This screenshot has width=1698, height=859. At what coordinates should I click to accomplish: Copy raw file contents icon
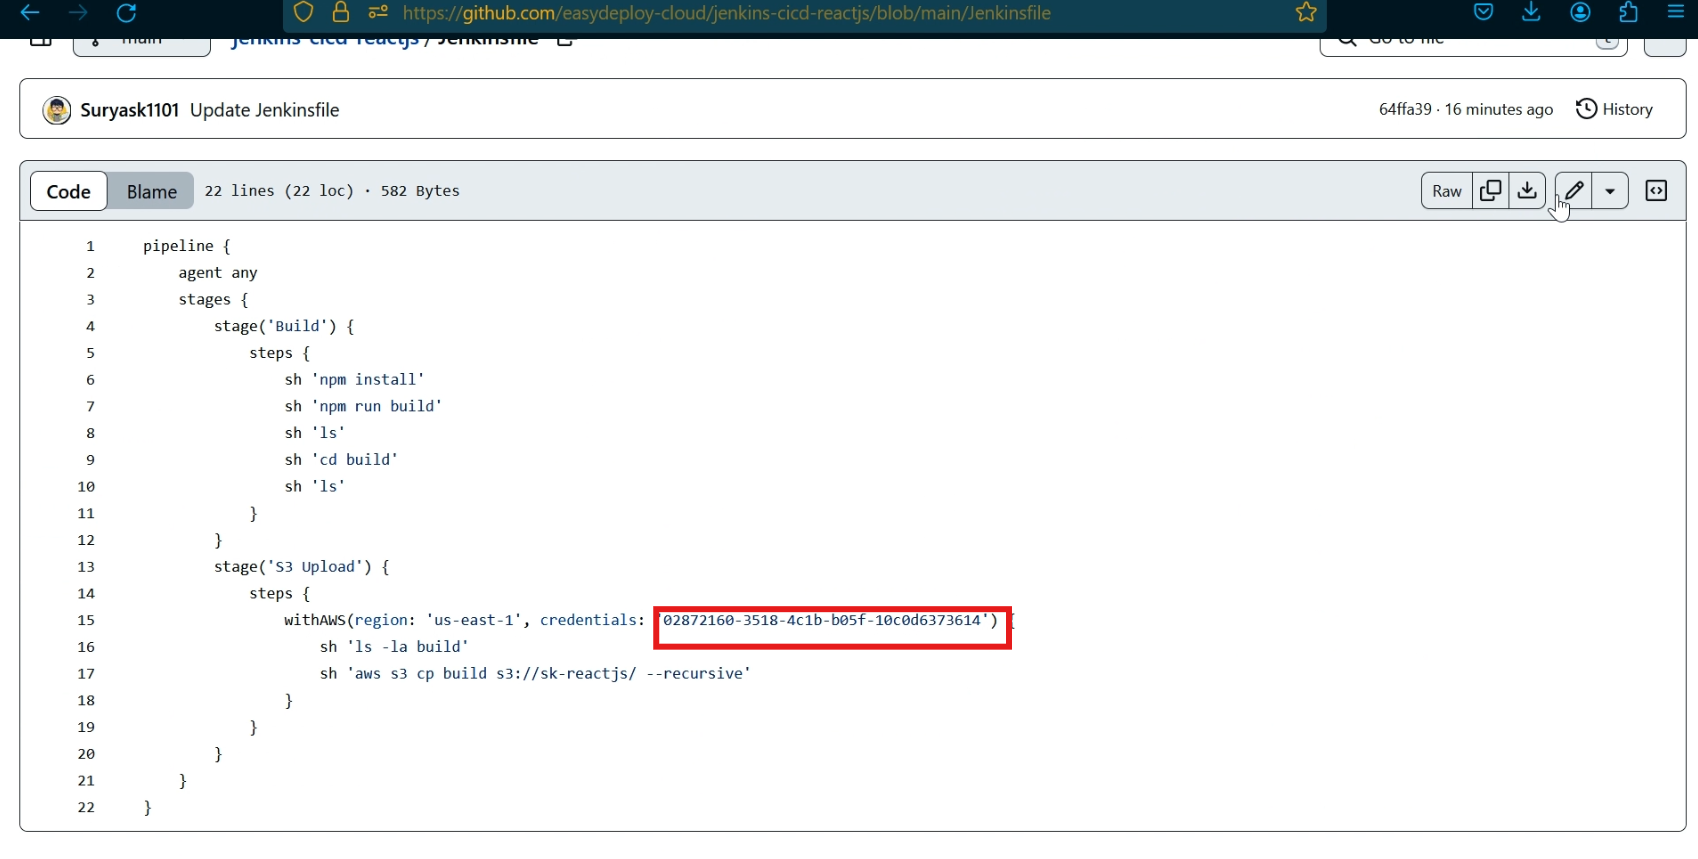[x=1490, y=191]
